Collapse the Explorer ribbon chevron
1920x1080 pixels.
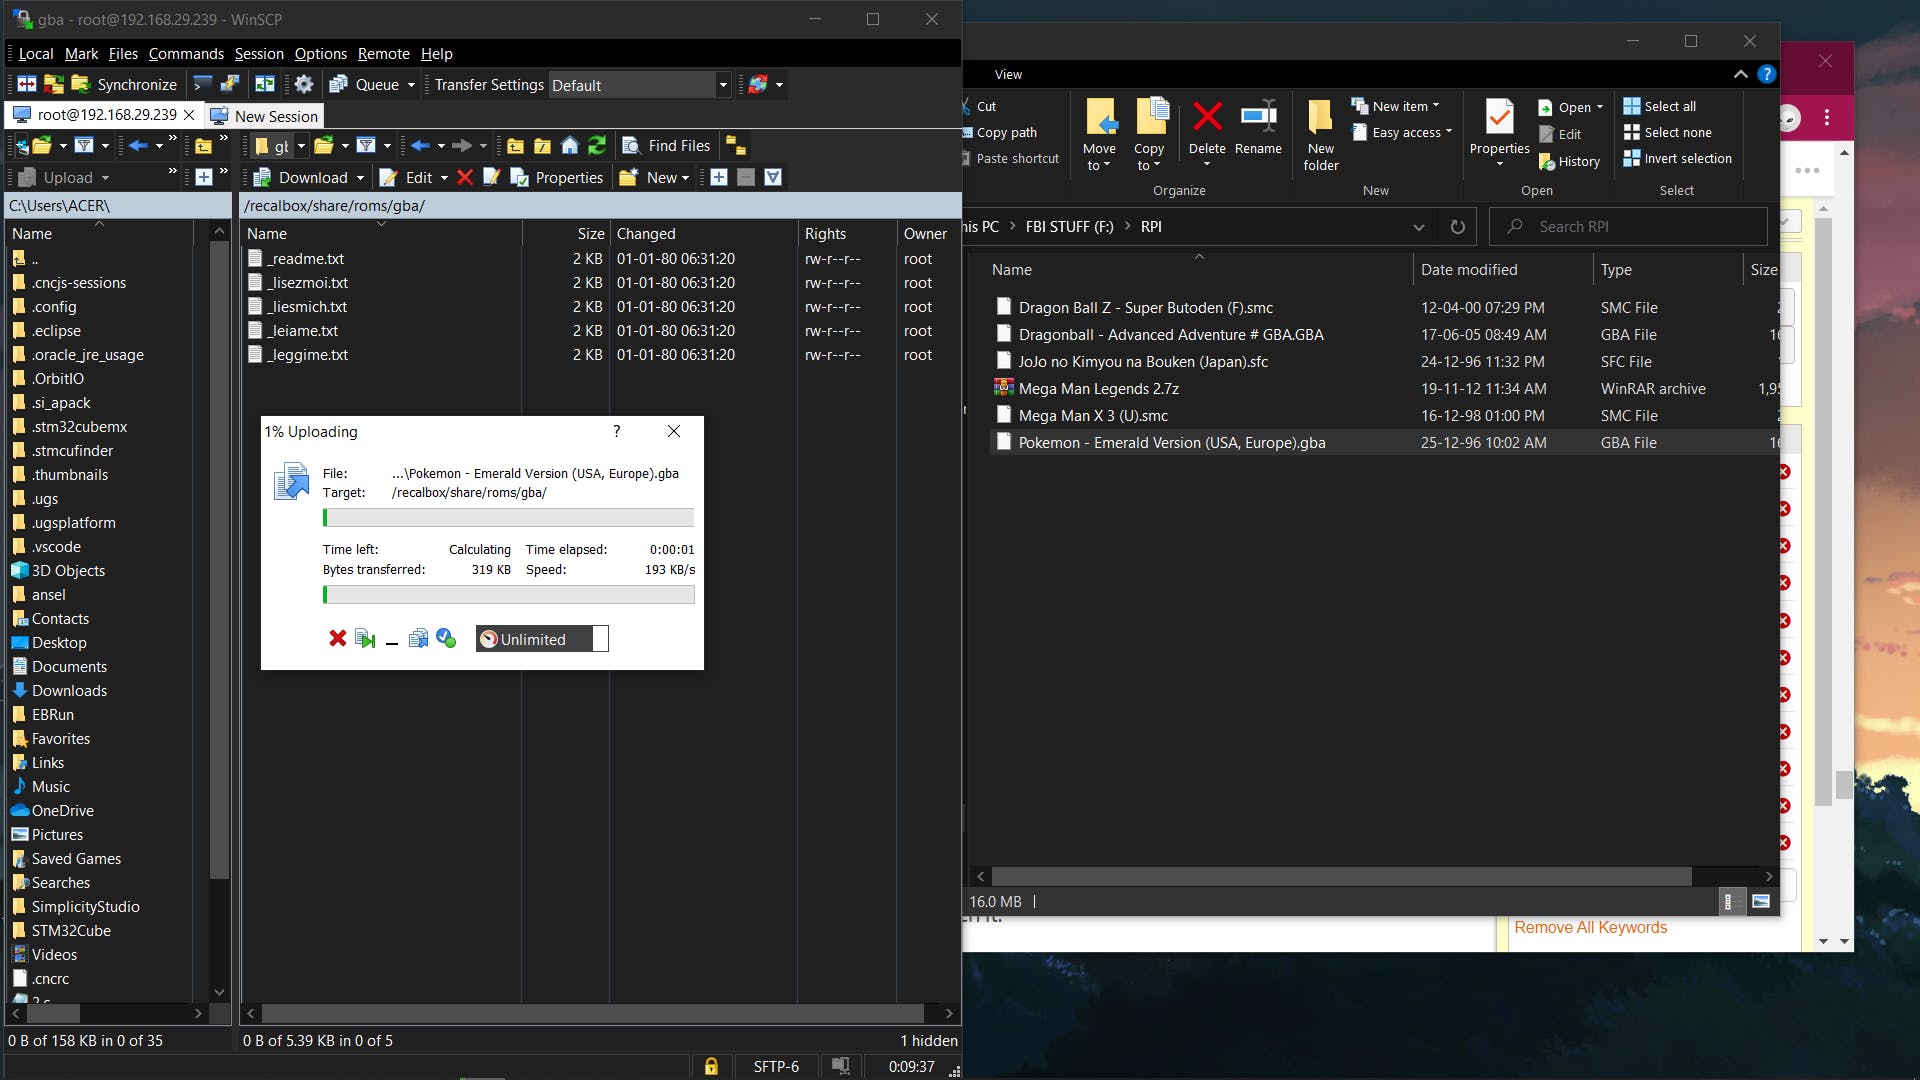coord(1740,74)
